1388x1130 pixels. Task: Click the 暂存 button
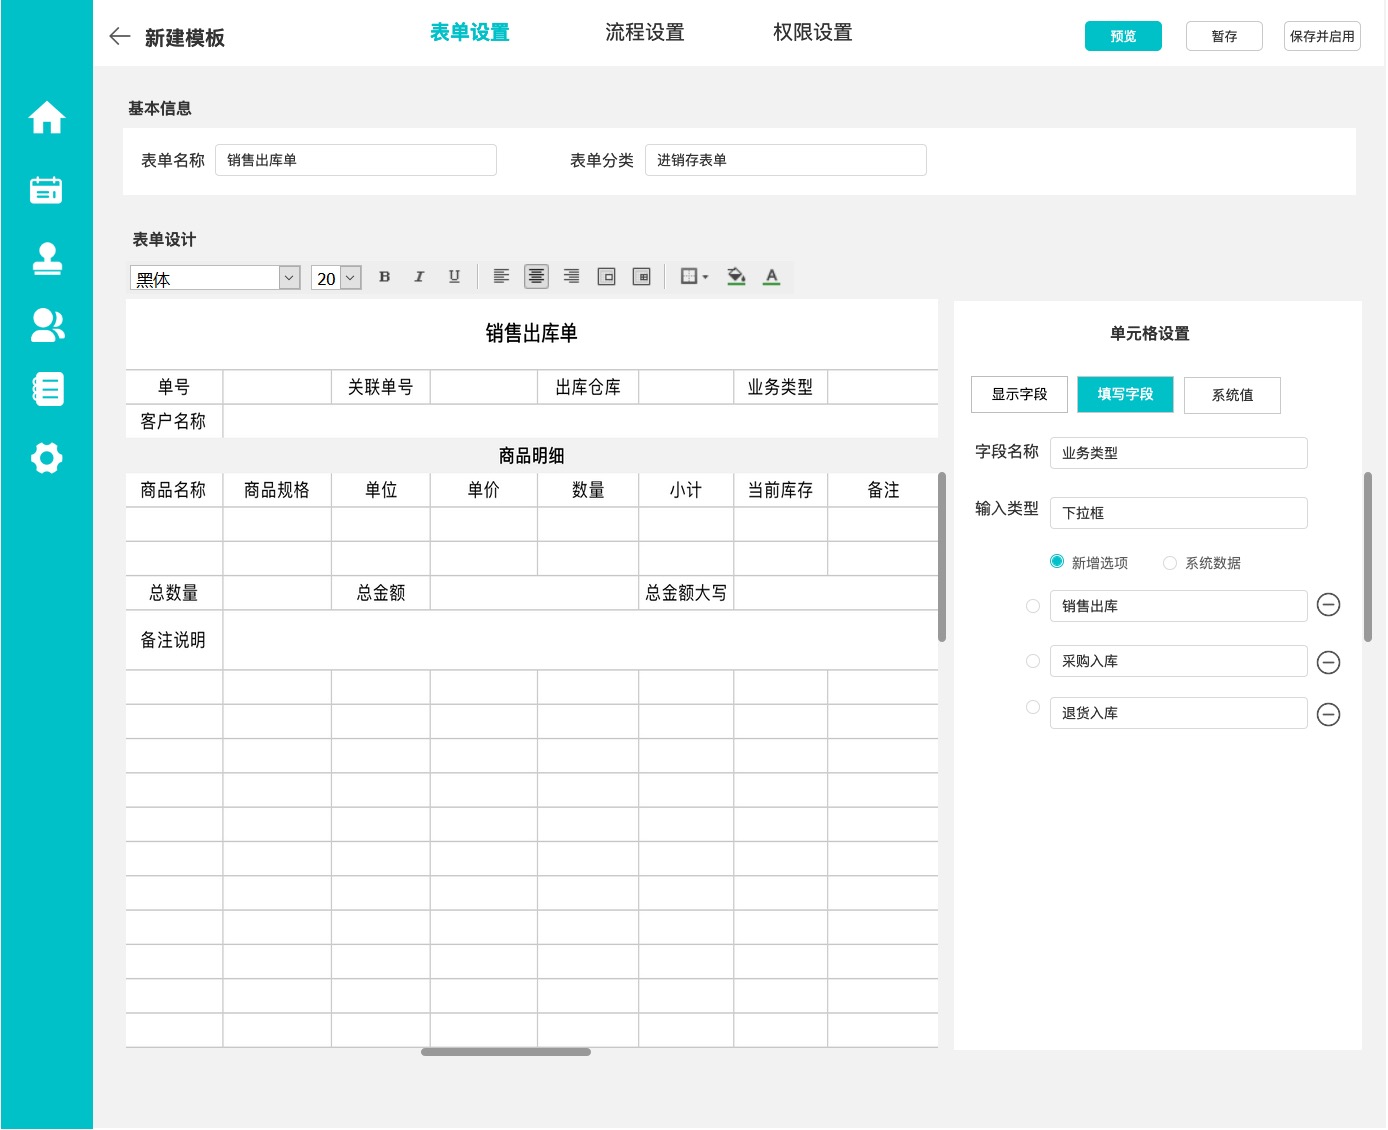tap(1224, 36)
